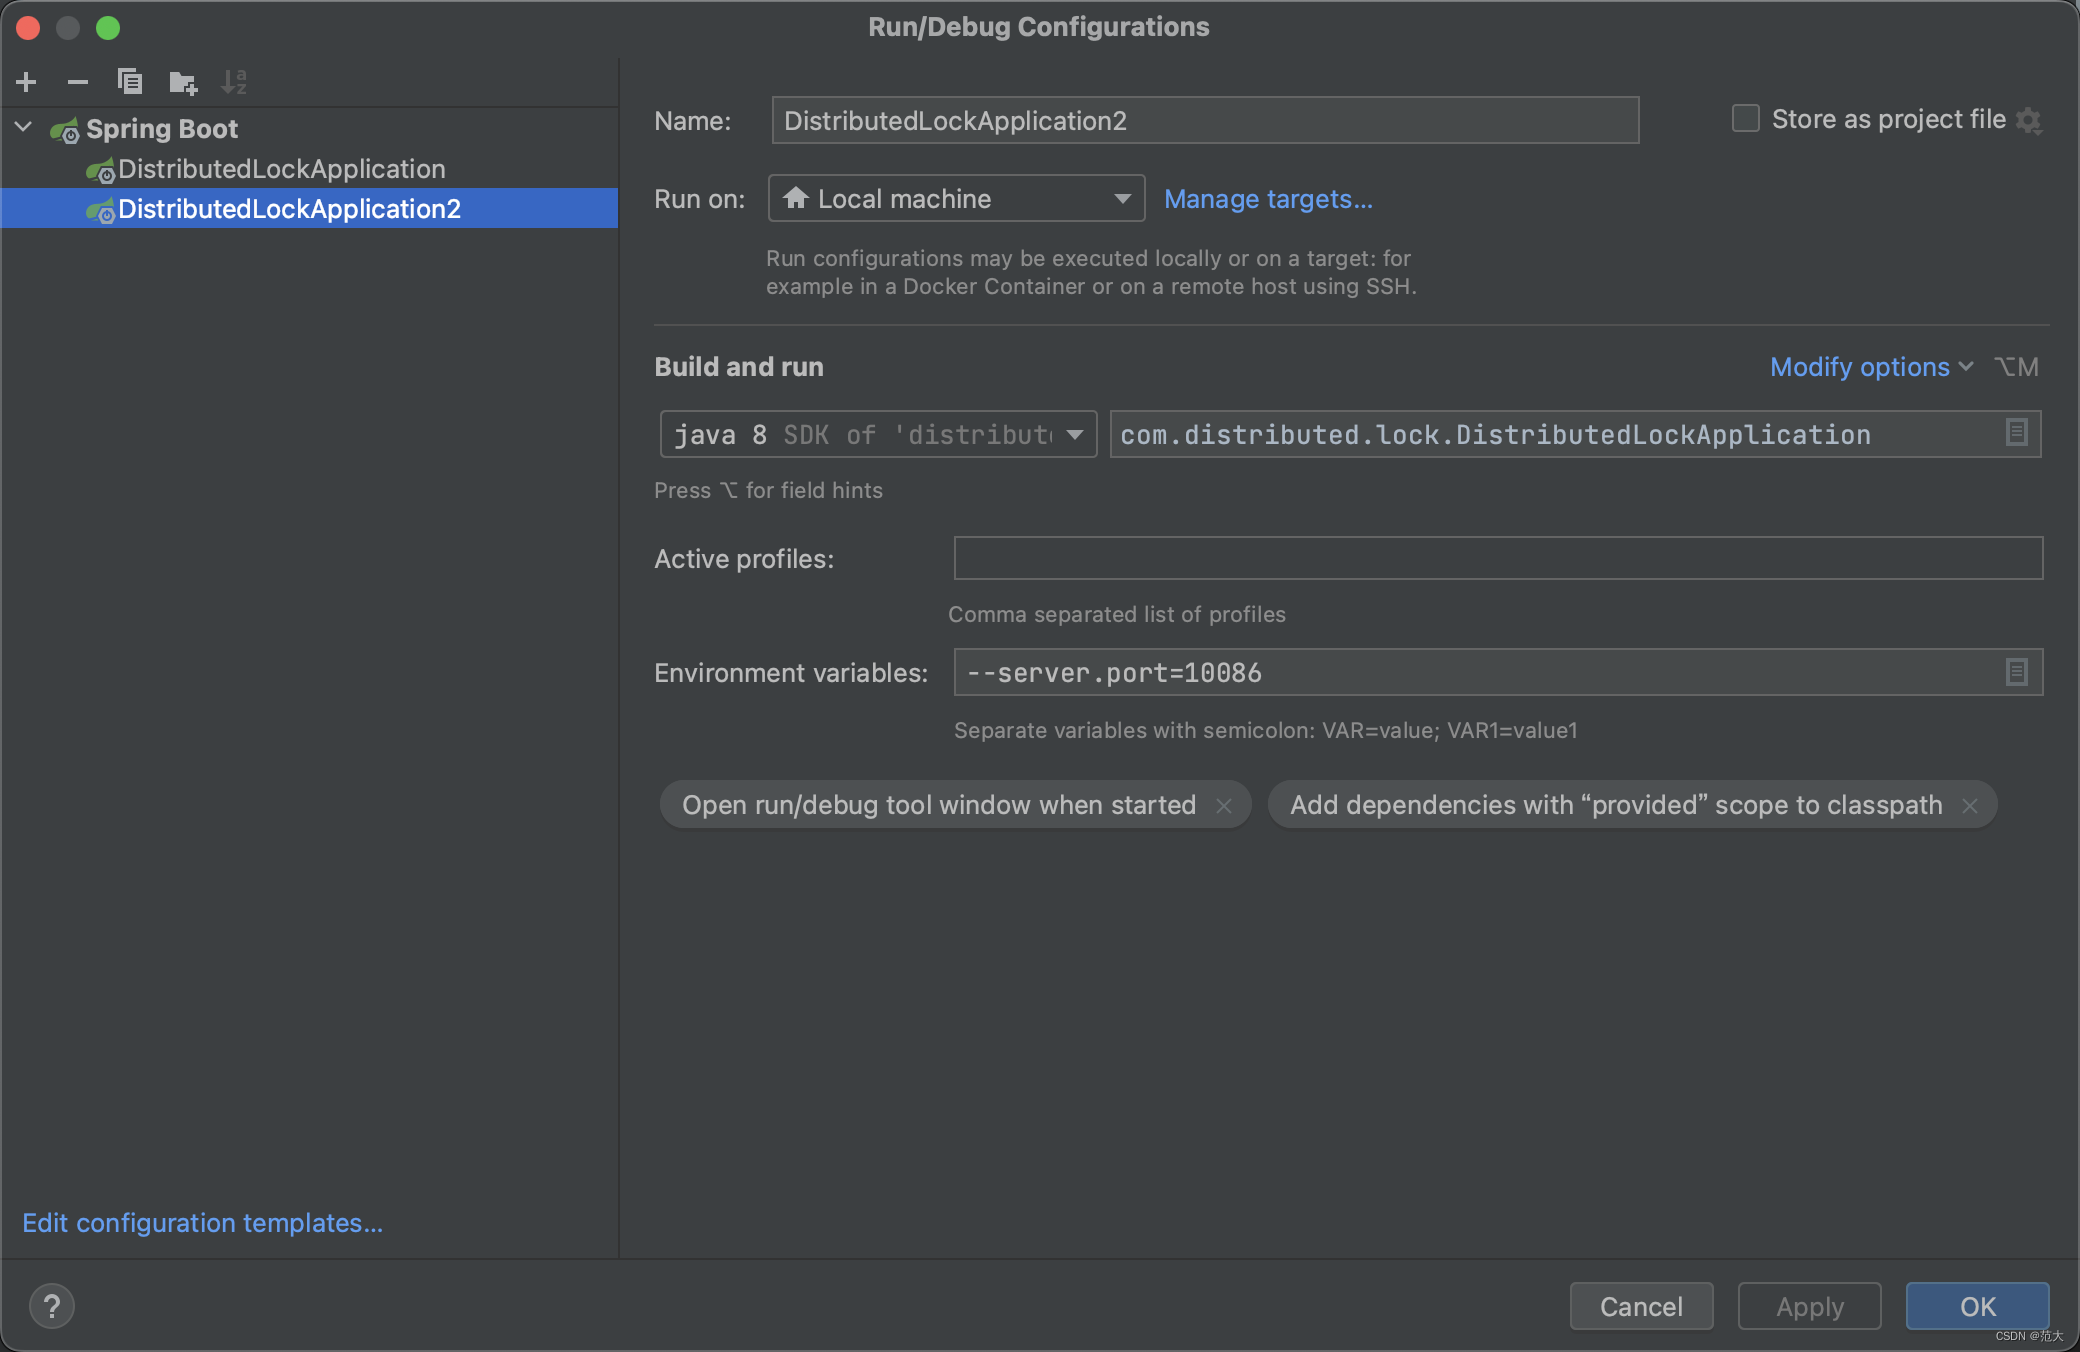Remove Add dependencies with provided scope option
The width and height of the screenshot is (2080, 1352).
(1970, 806)
